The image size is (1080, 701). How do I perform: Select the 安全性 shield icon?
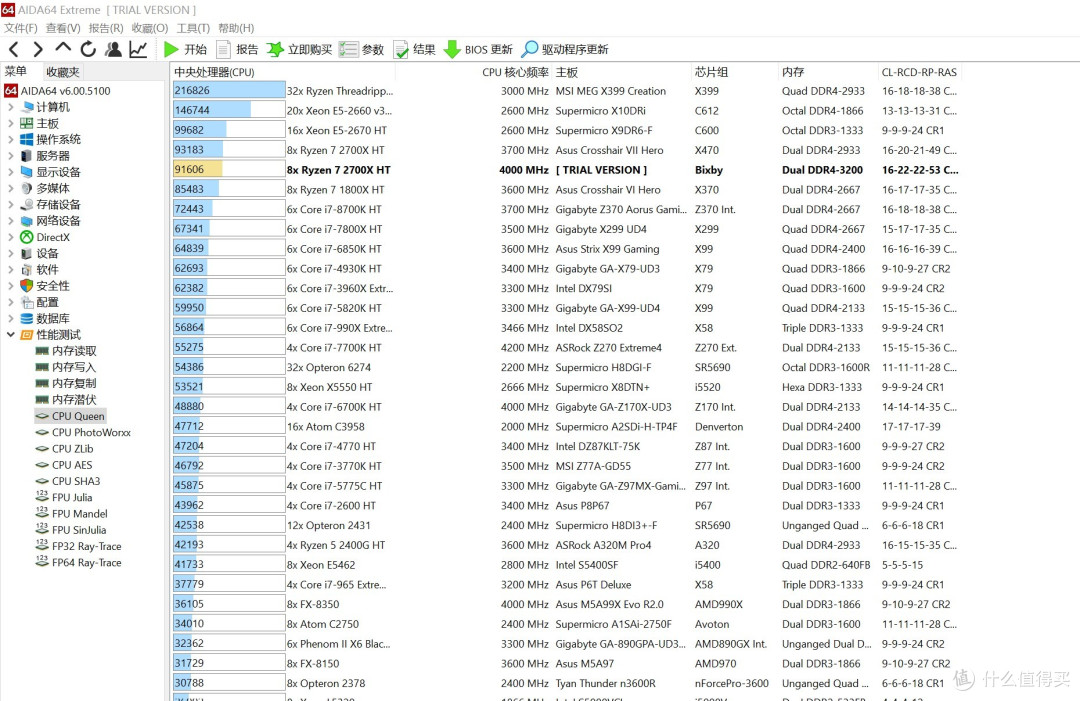27,286
